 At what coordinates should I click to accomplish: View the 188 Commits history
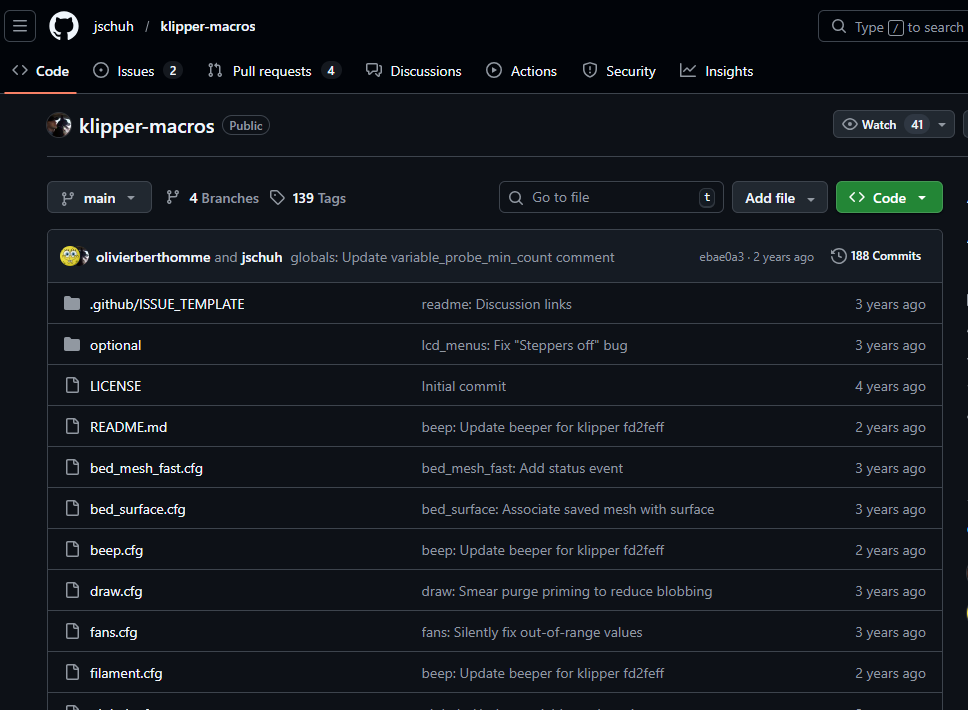coord(876,256)
